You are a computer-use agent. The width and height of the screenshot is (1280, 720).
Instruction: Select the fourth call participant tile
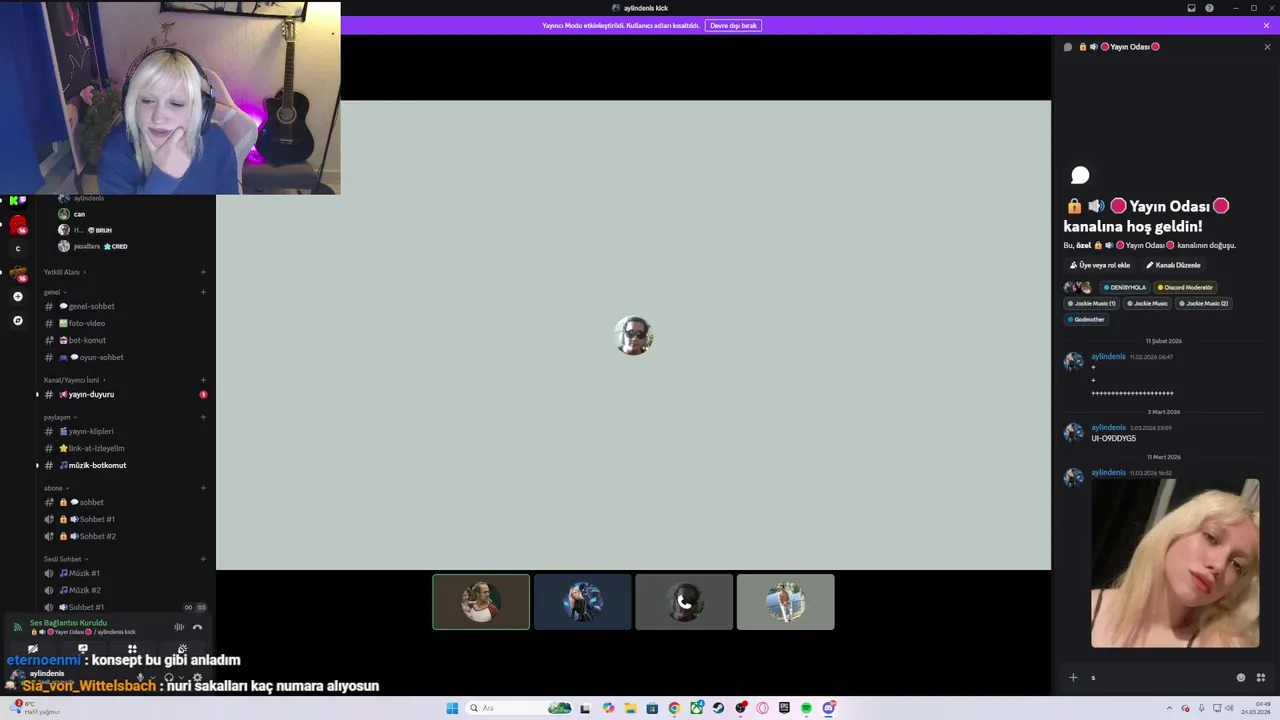(x=785, y=602)
